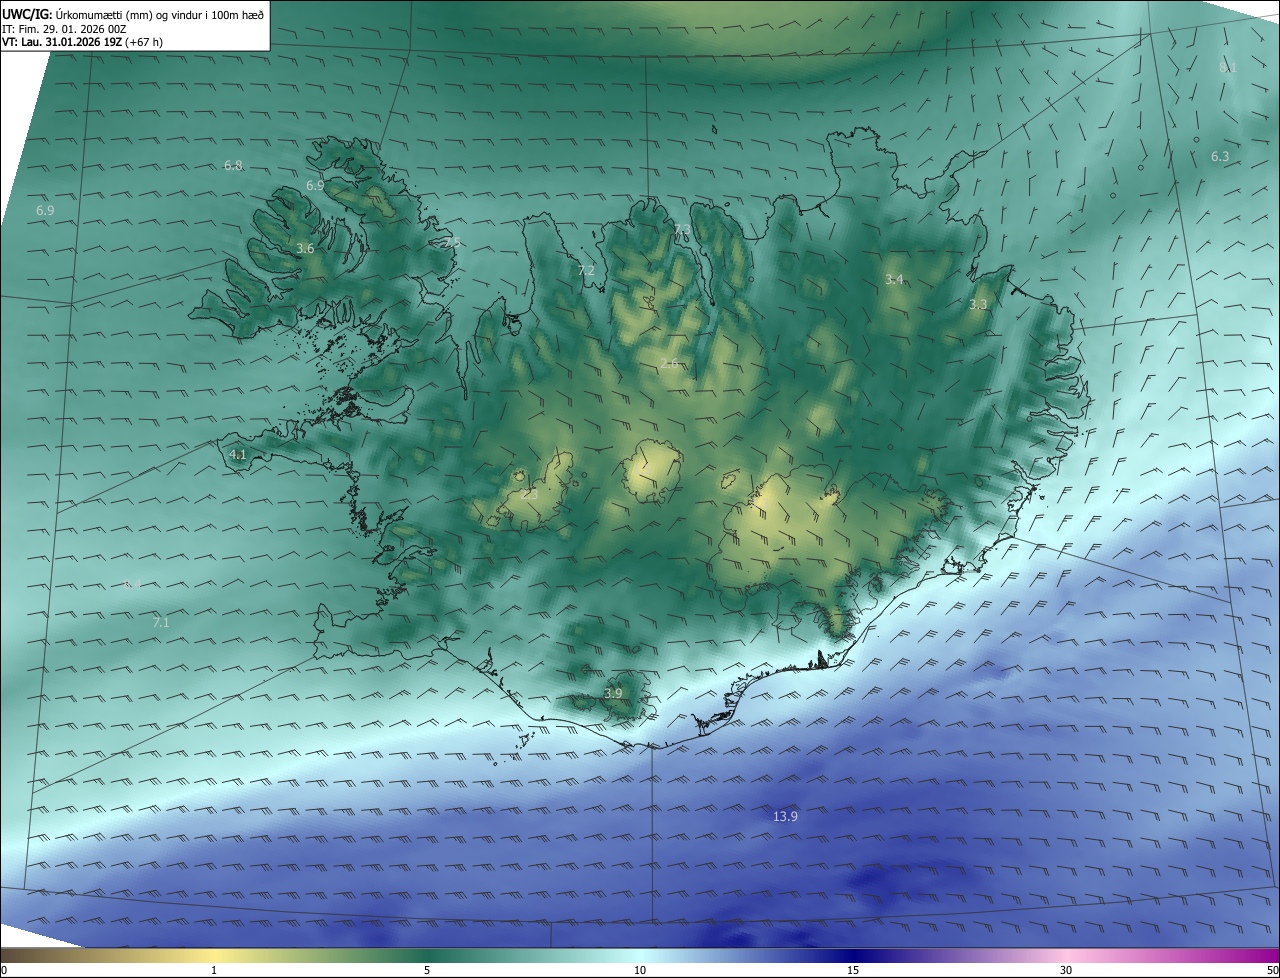Click the 1 tick on colour scale
The image size is (1280, 978).
tap(214, 970)
